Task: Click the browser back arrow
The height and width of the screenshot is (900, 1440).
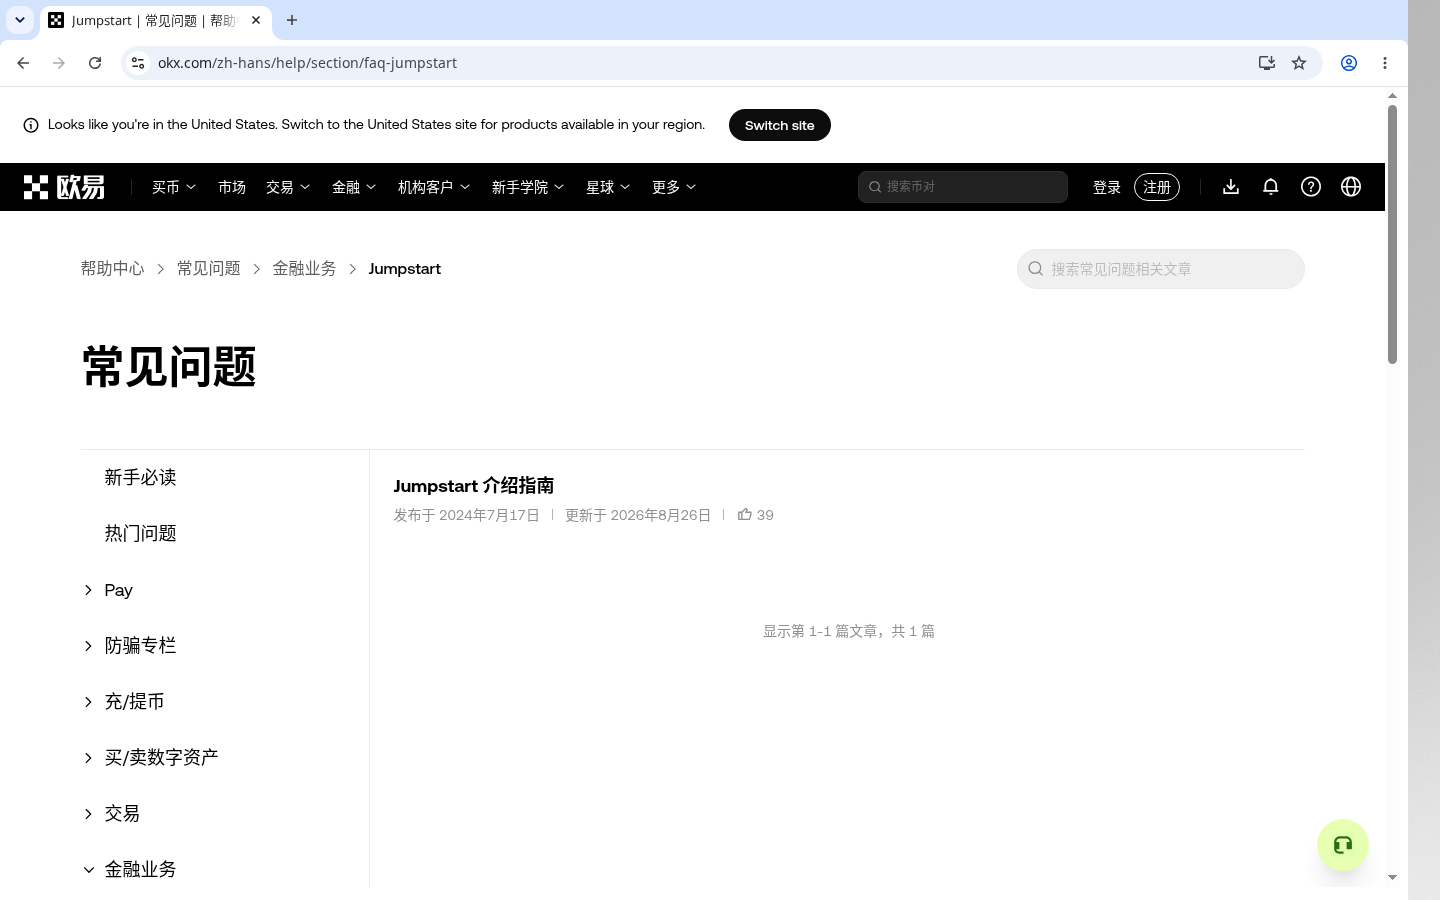Action: pos(23,63)
